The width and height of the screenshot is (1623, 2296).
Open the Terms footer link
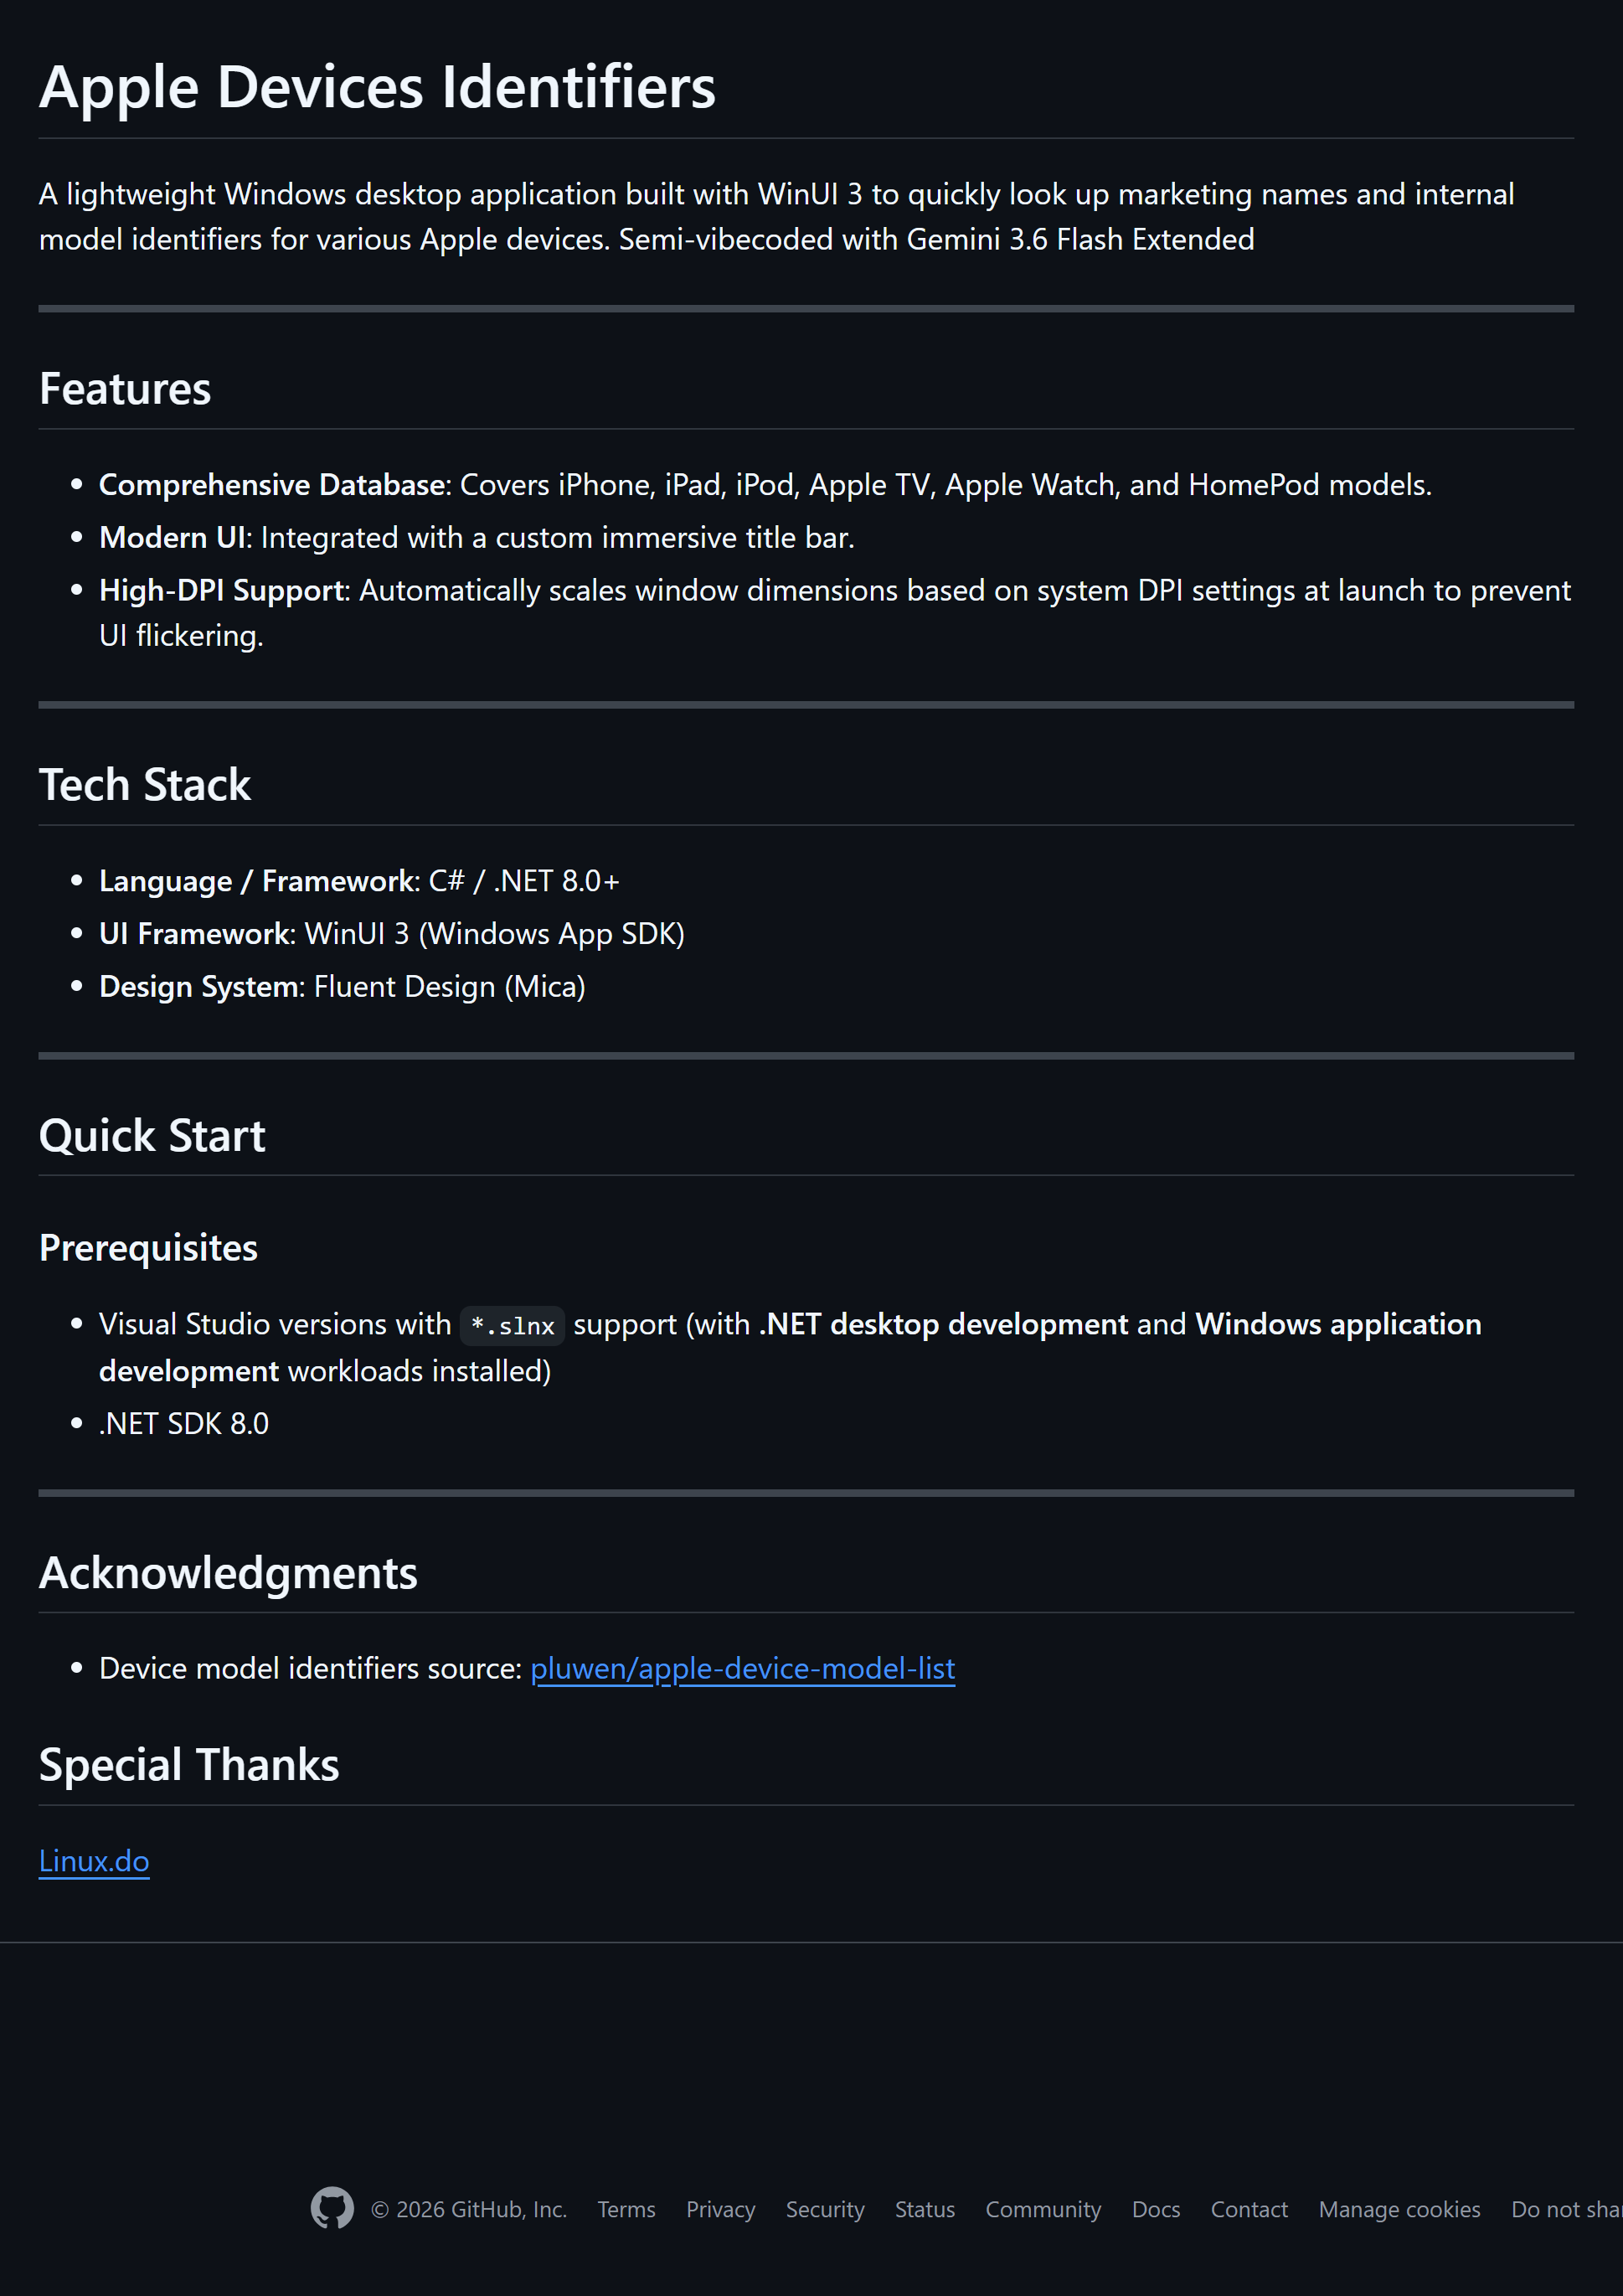(626, 2209)
